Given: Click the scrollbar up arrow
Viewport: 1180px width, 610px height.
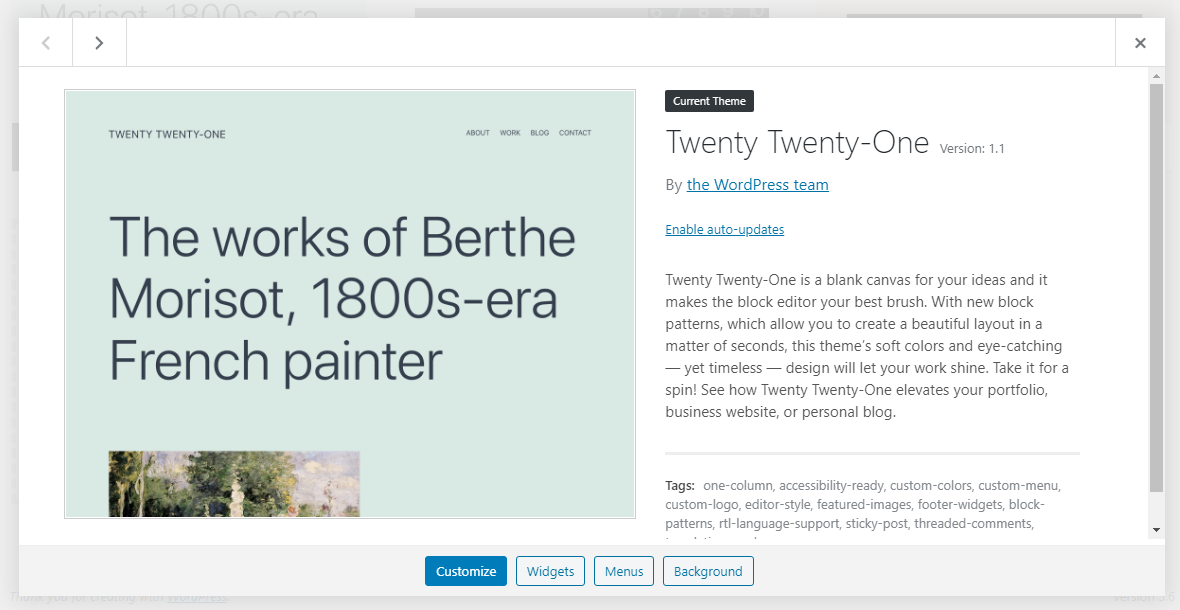Looking at the screenshot, I should 1157,76.
